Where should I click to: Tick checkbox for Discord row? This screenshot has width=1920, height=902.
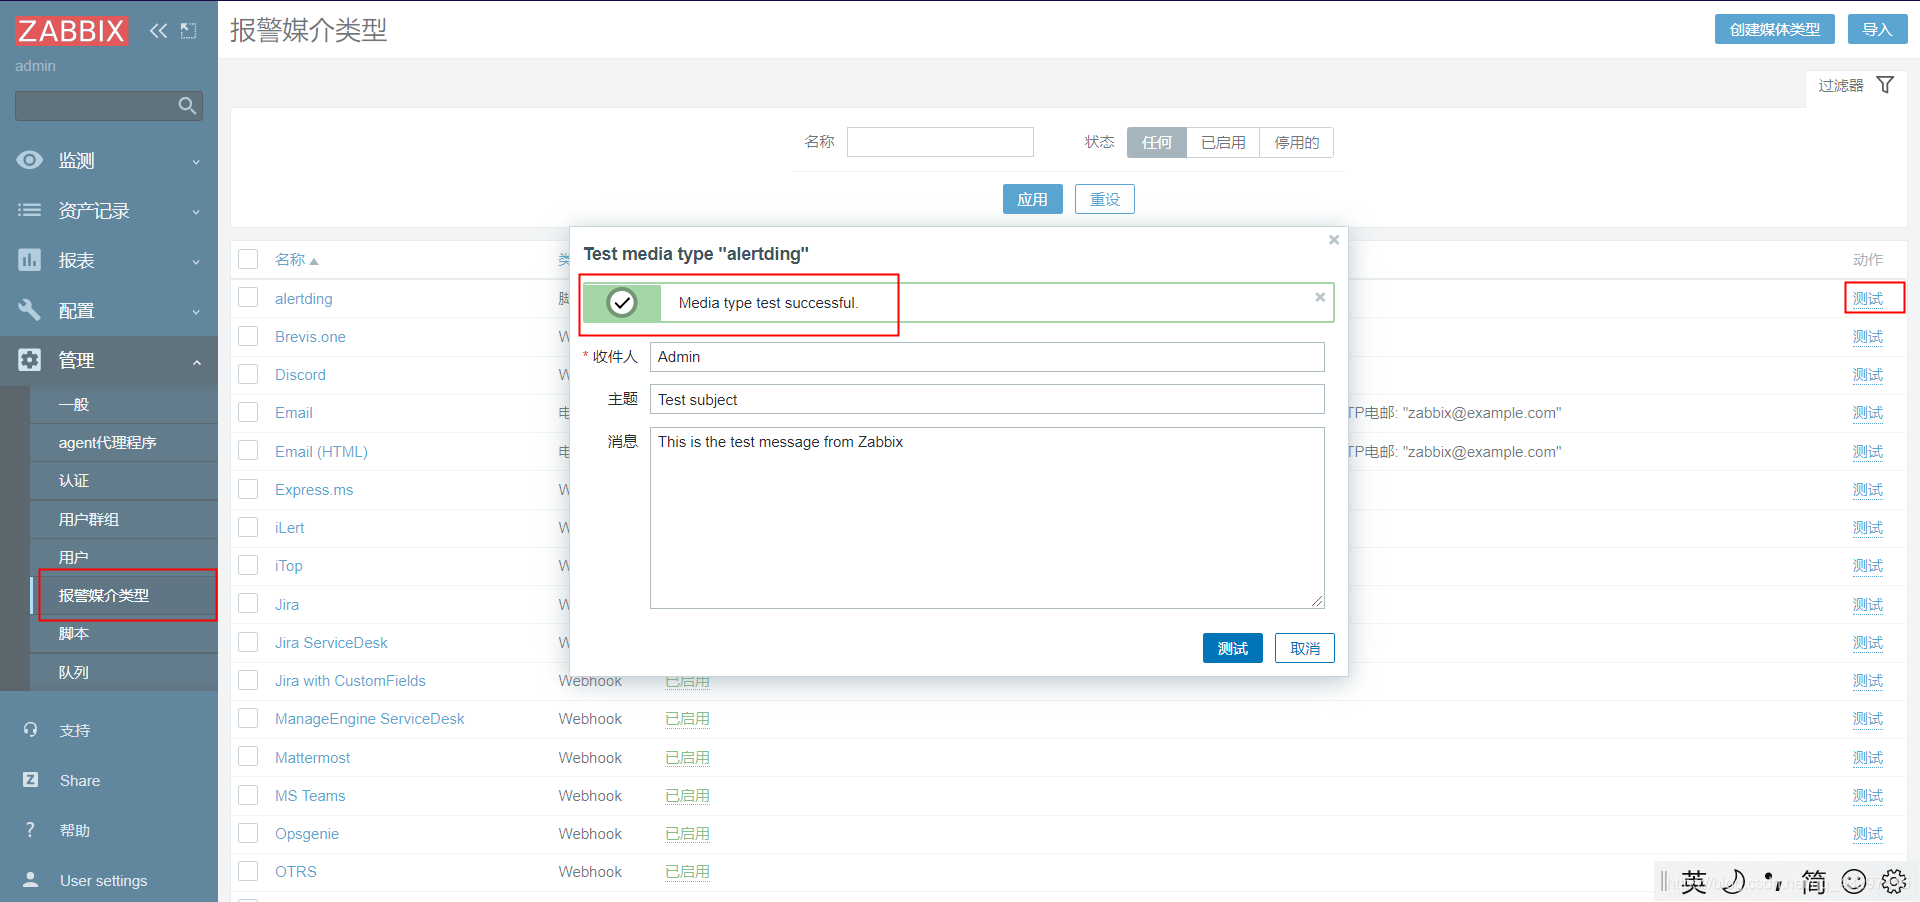click(x=248, y=374)
